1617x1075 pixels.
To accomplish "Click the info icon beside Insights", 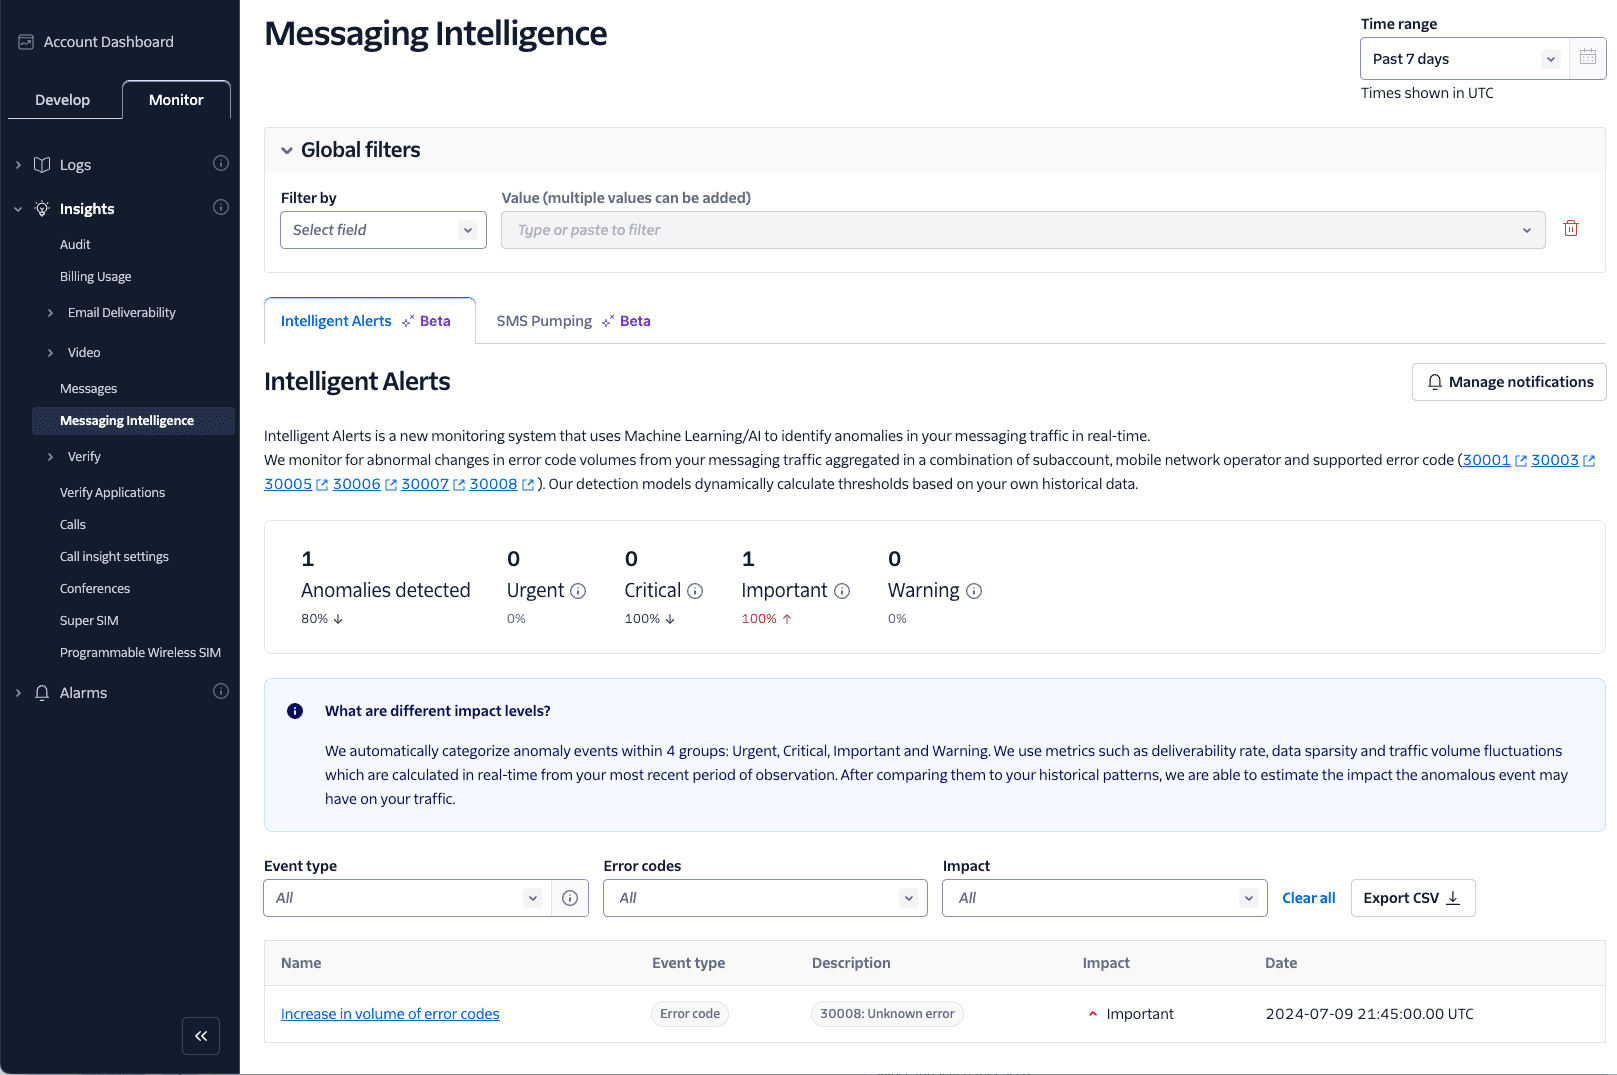I will pyautogui.click(x=221, y=207).
